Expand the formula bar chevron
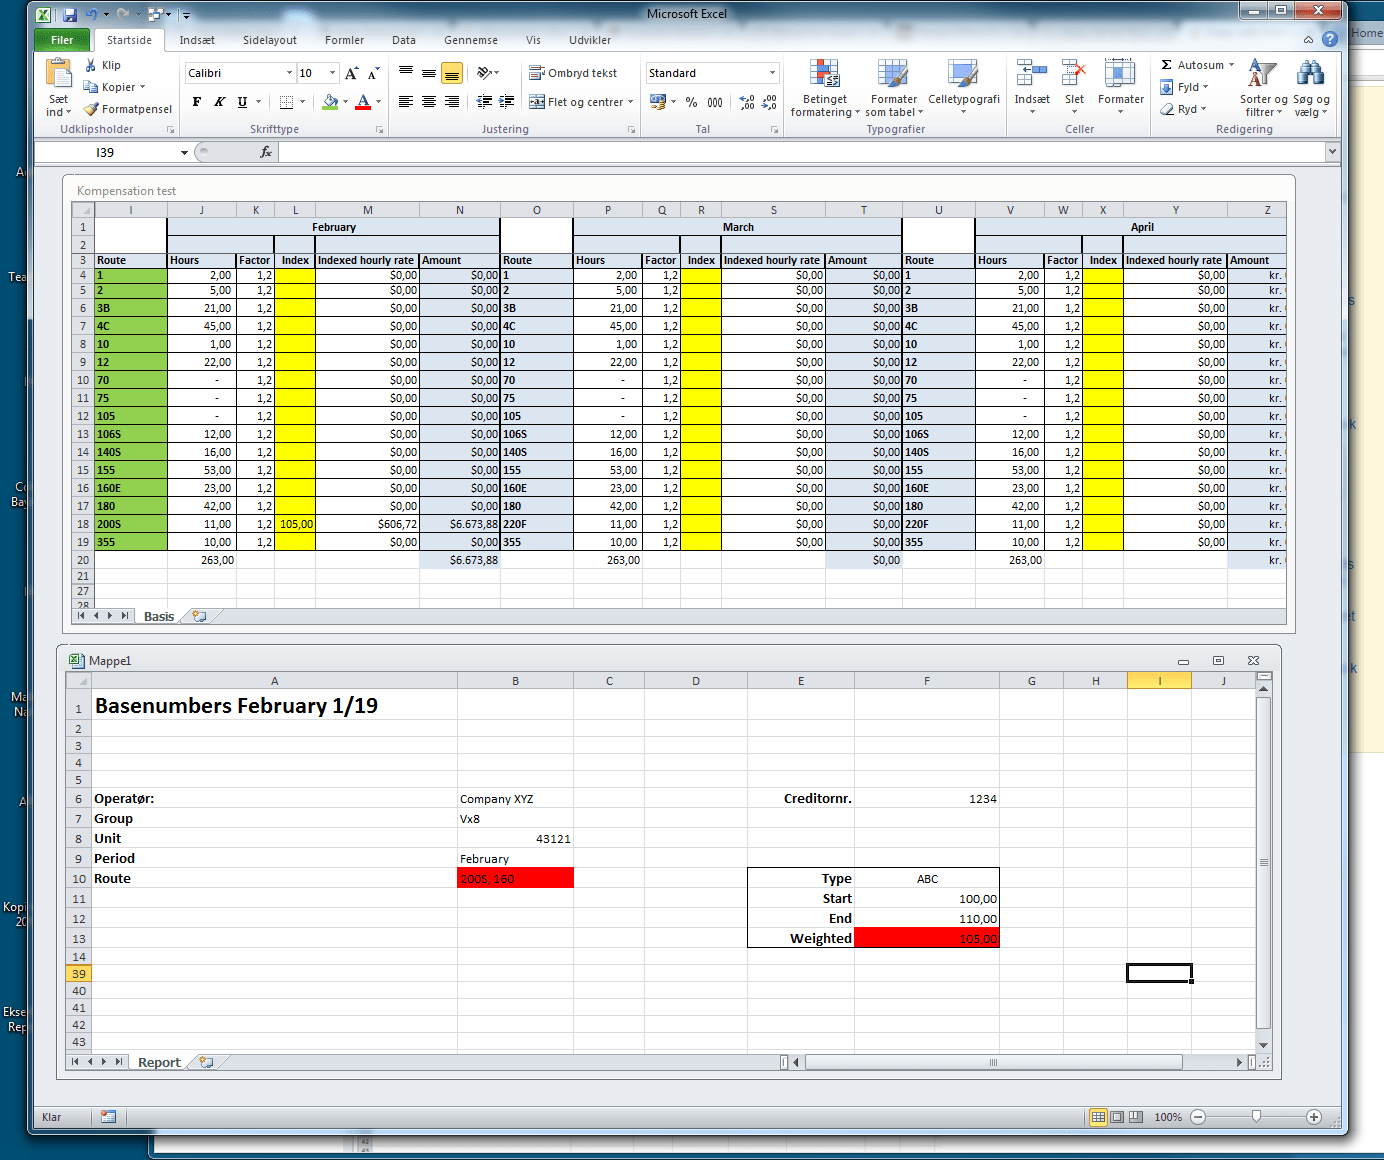The width and height of the screenshot is (1384, 1160). tap(1332, 152)
